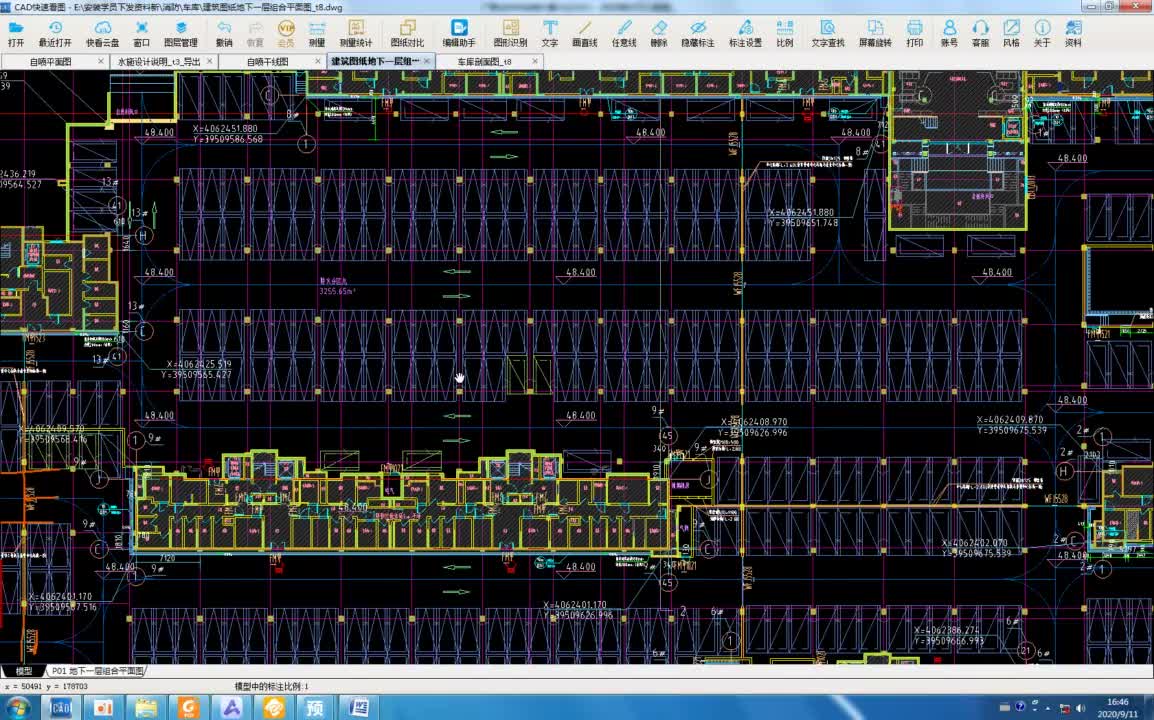The image size is (1154, 720).
Task: Switch to the 车库剖面图_t8 tab
Action: coord(484,62)
